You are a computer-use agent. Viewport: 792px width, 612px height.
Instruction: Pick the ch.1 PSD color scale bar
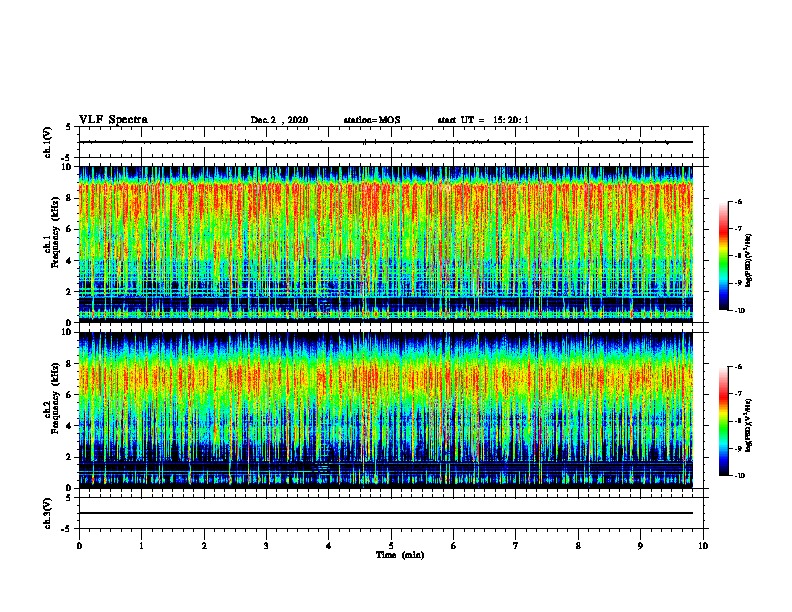click(x=723, y=256)
